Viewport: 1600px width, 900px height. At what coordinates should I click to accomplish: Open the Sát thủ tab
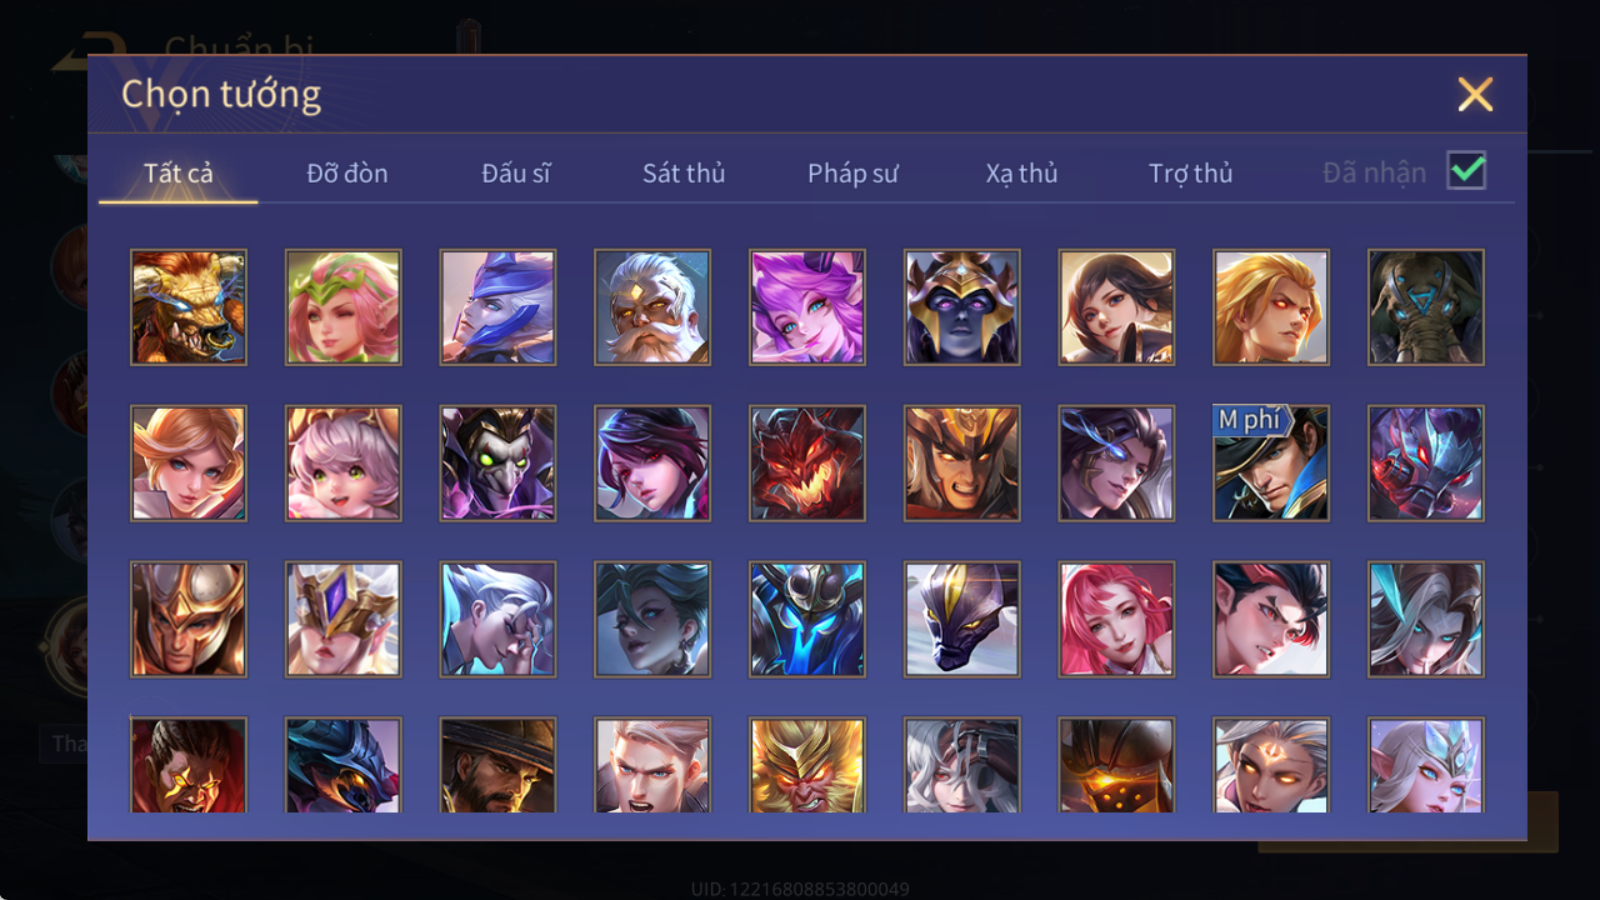point(683,173)
